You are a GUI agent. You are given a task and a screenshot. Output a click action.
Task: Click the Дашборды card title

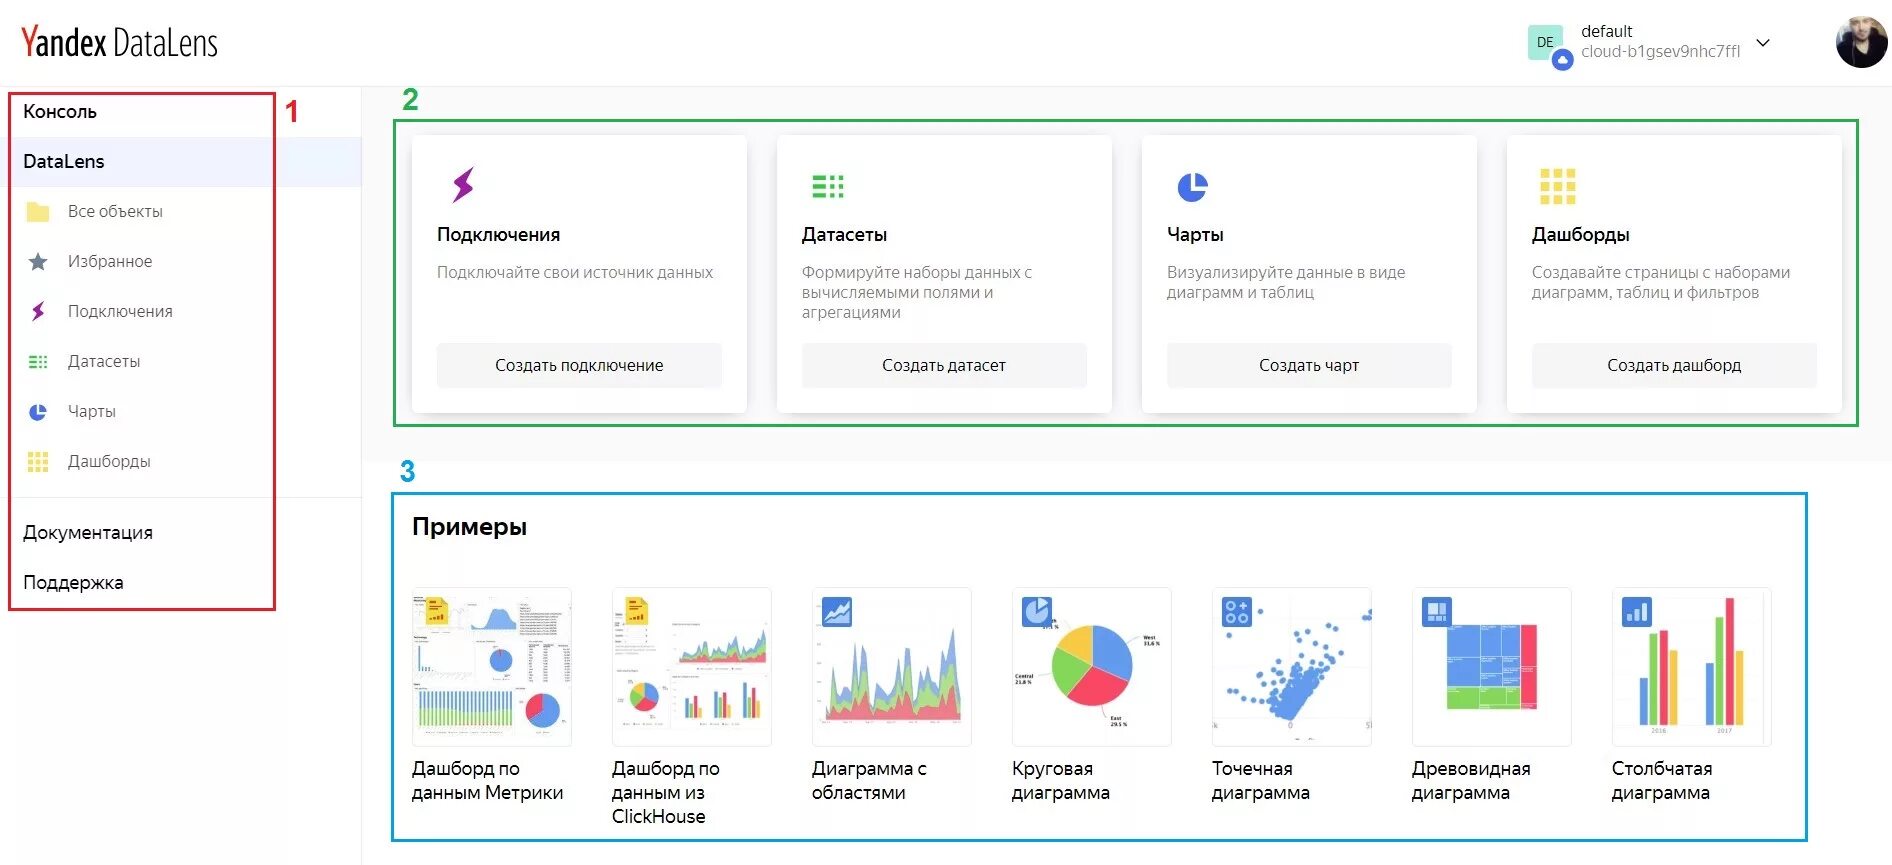point(1580,234)
